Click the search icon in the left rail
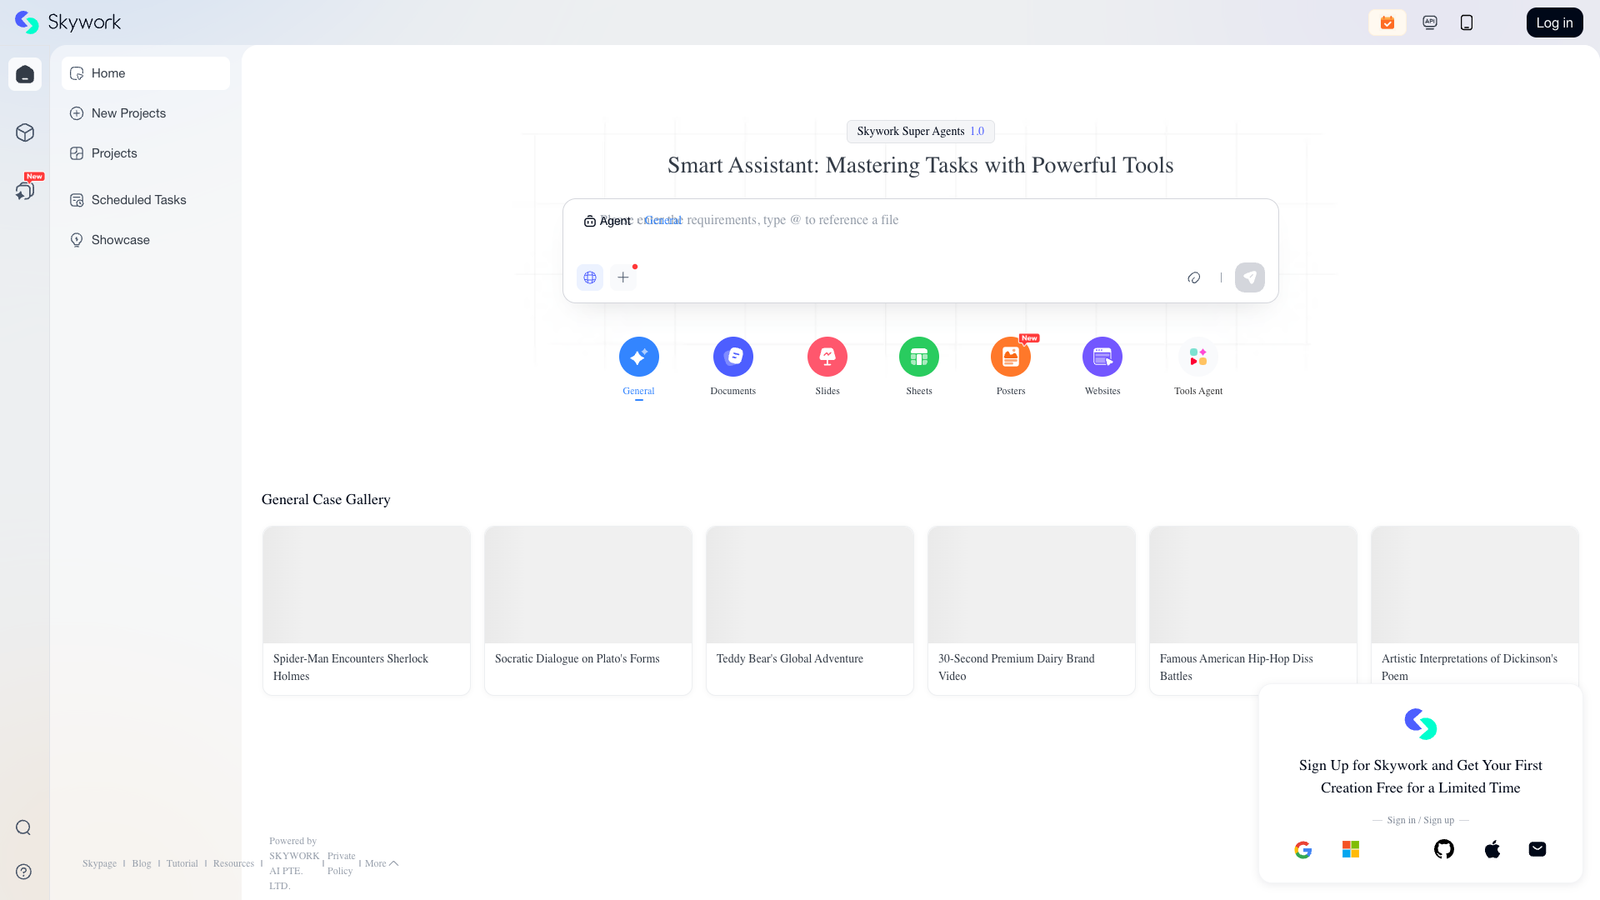Image resolution: width=1600 pixels, height=900 pixels. pyautogui.click(x=24, y=828)
